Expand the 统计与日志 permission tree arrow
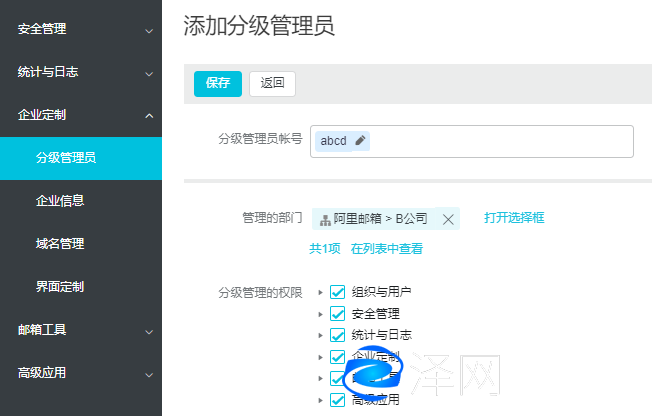Image resolution: width=652 pixels, height=416 pixels. 320,335
